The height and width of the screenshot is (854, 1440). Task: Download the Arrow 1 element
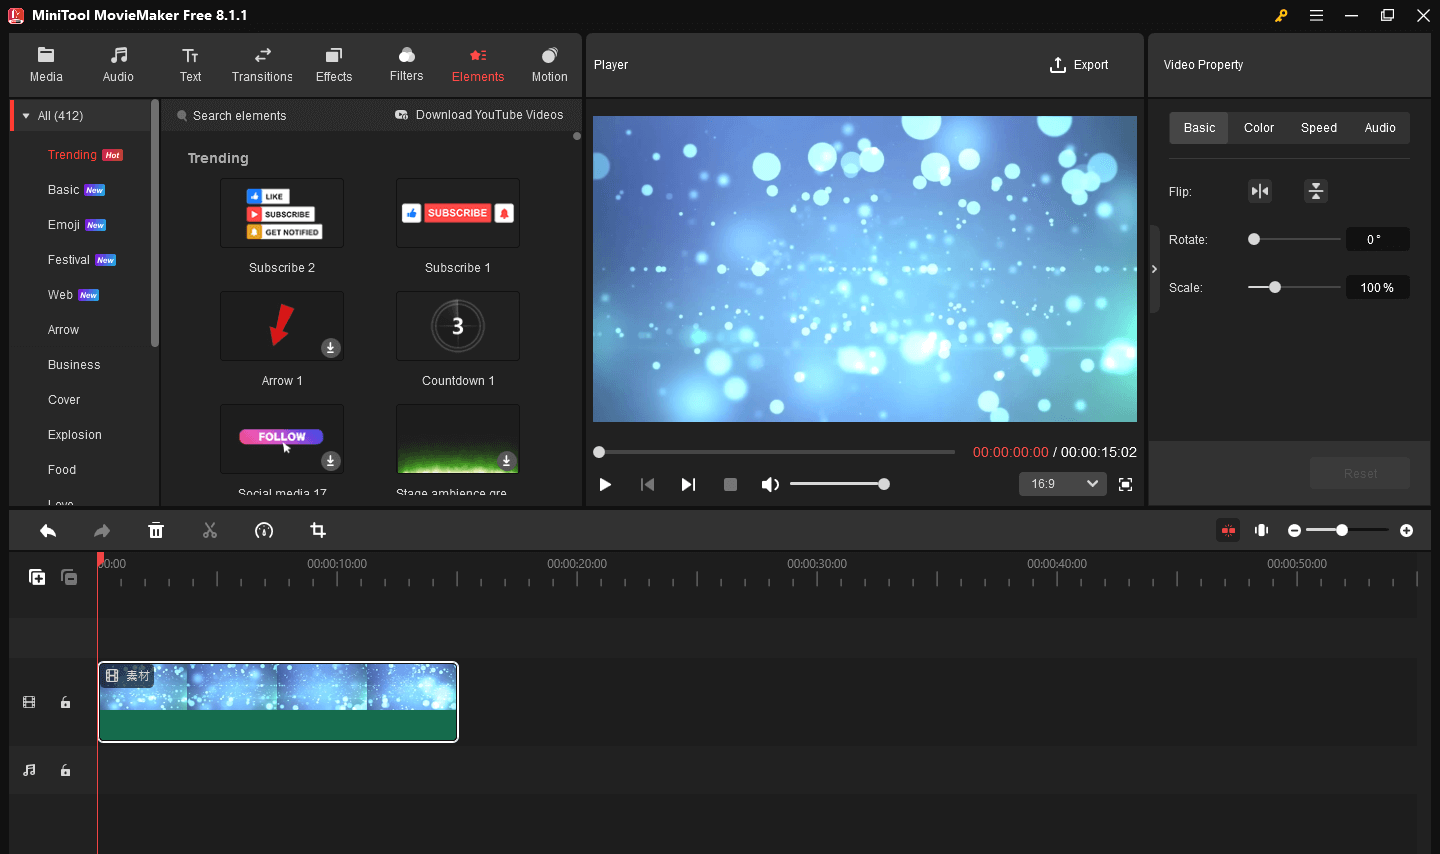point(330,348)
